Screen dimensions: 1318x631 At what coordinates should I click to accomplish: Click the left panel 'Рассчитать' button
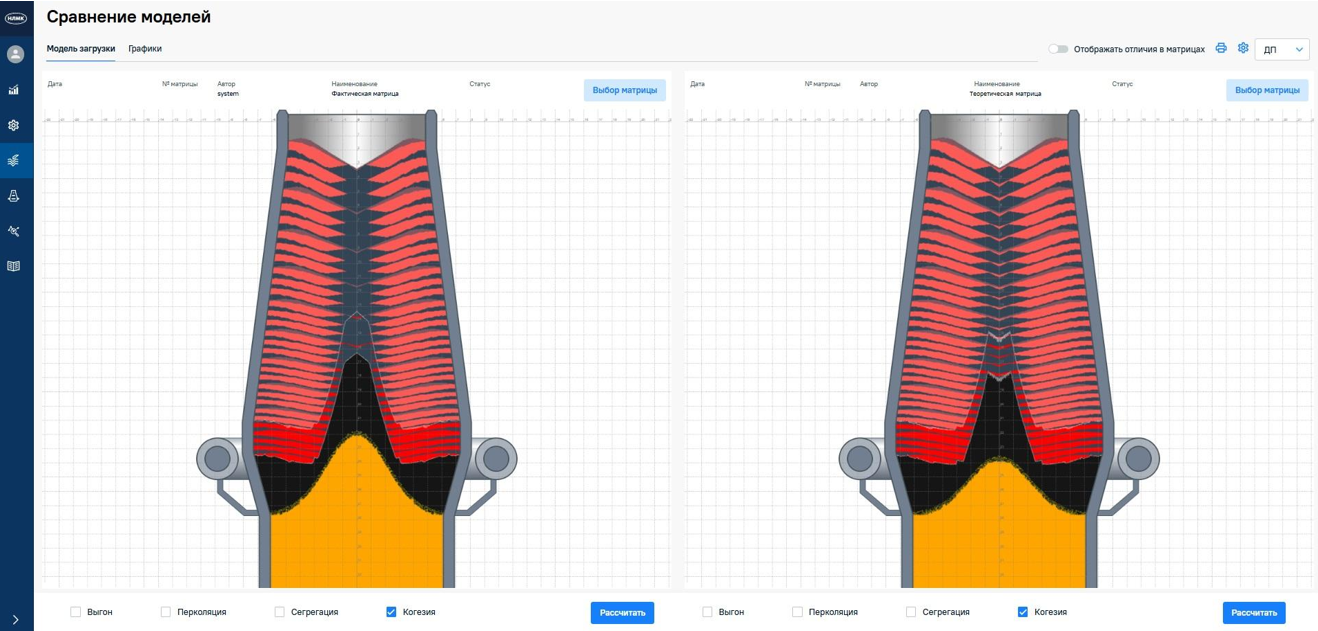pyautogui.click(x=622, y=612)
